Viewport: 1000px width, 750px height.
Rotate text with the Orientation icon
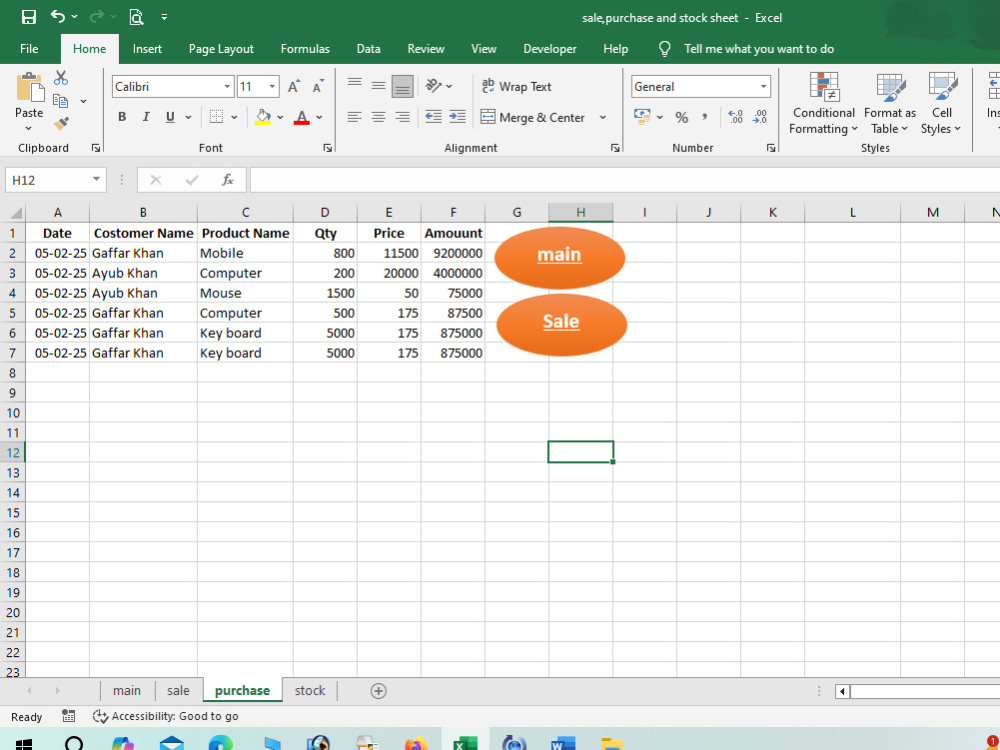(434, 86)
